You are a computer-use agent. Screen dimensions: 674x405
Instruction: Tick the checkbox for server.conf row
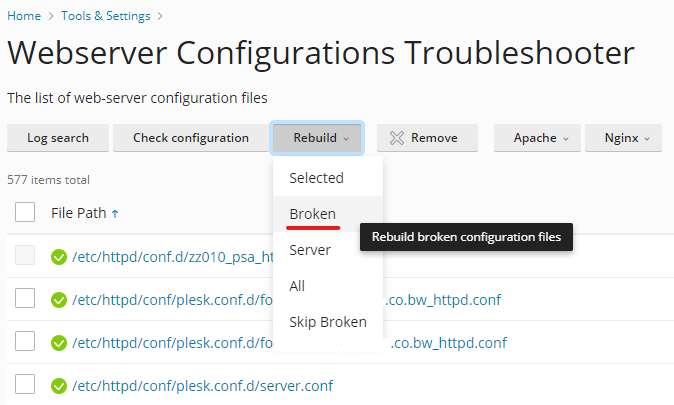click(x=26, y=385)
